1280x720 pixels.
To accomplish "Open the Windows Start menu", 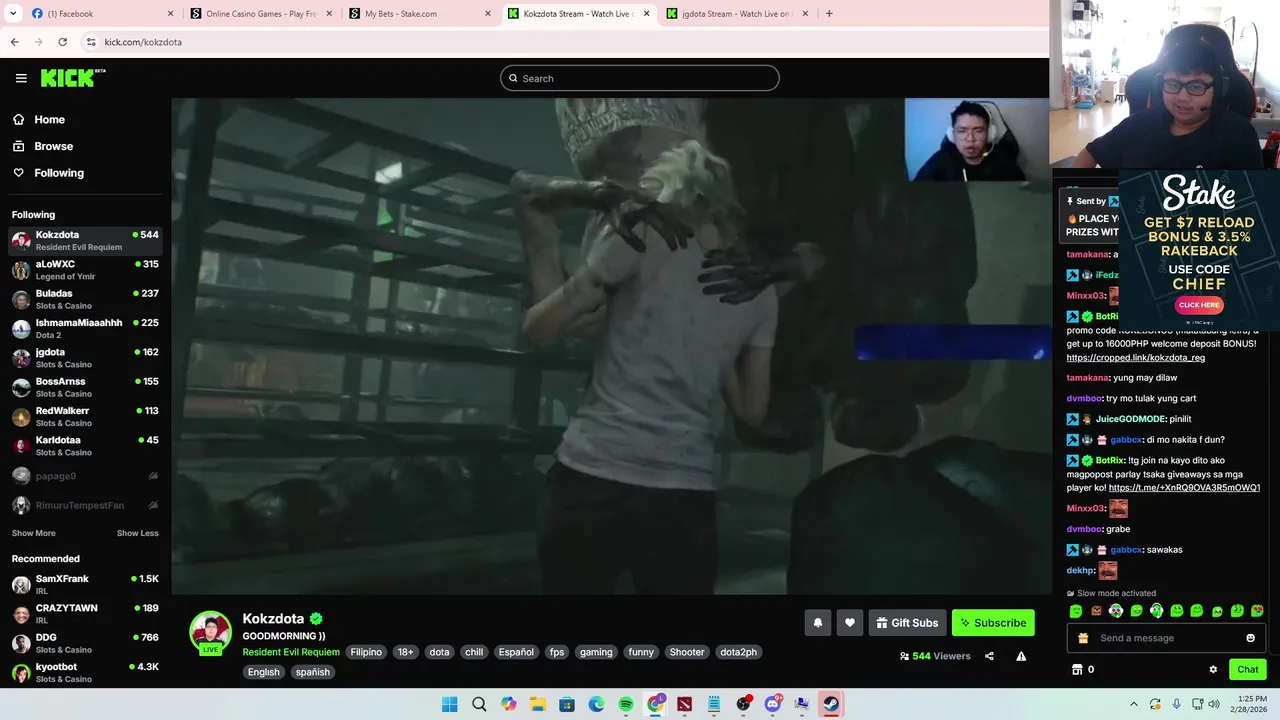I will (450, 704).
